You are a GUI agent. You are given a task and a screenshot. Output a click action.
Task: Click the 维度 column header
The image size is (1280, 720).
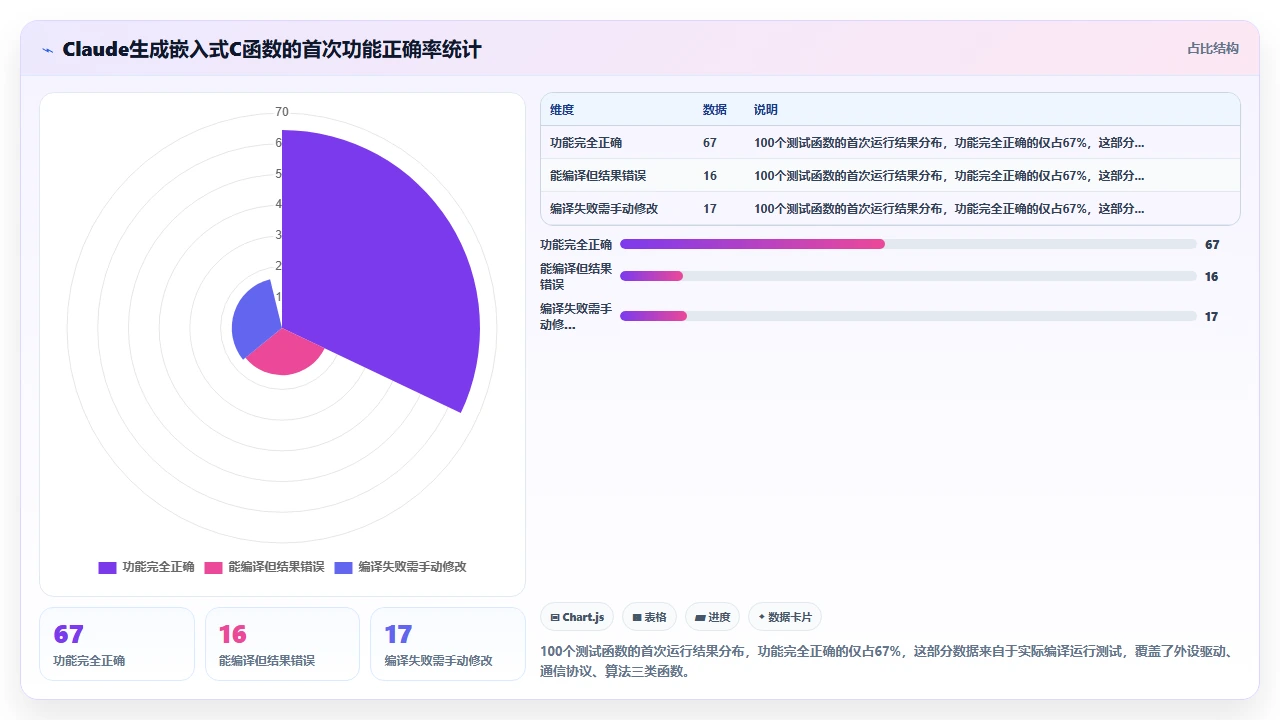click(x=562, y=110)
